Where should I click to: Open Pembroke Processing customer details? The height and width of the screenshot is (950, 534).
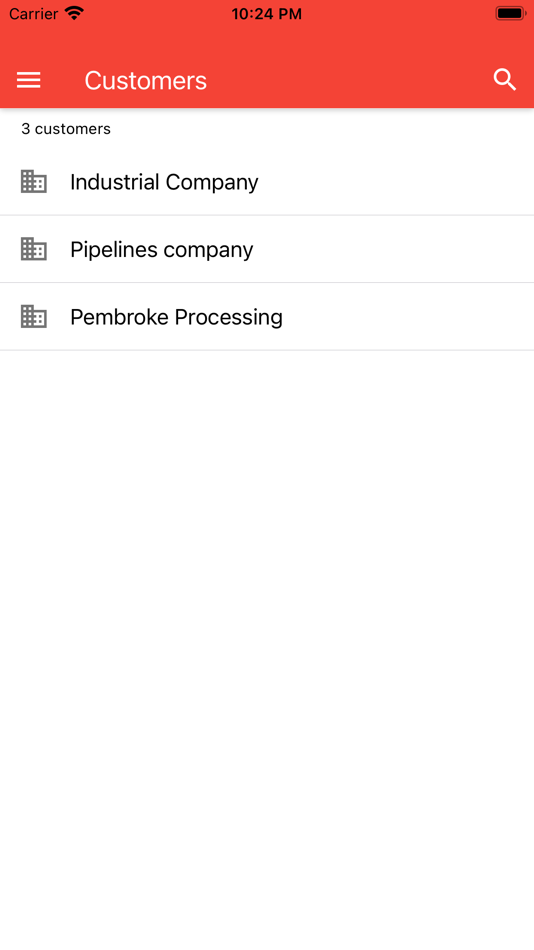(x=267, y=316)
